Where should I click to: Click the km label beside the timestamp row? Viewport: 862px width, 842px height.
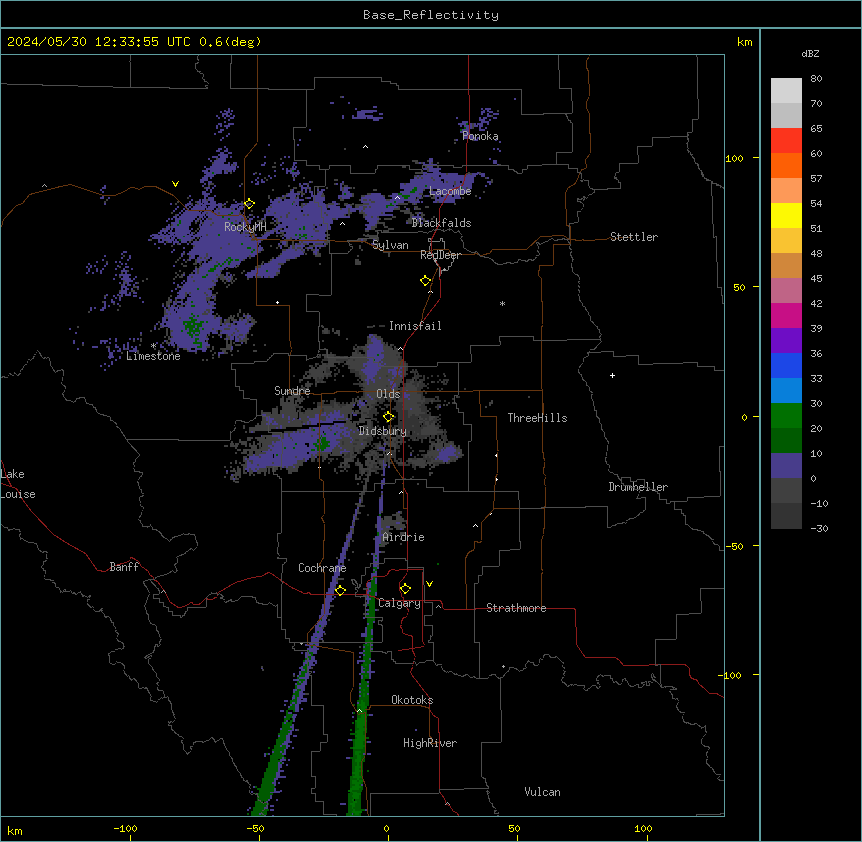pyautogui.click(x=744, y=42)
